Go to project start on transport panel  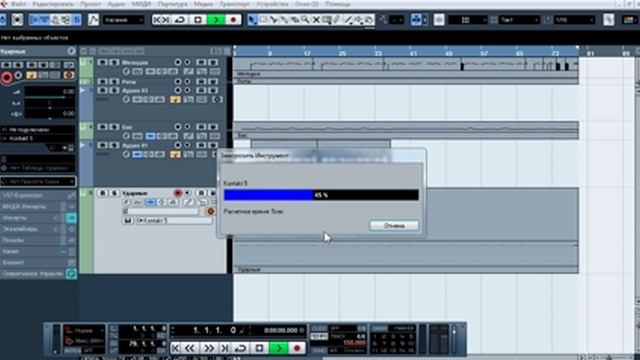[176, 348]
